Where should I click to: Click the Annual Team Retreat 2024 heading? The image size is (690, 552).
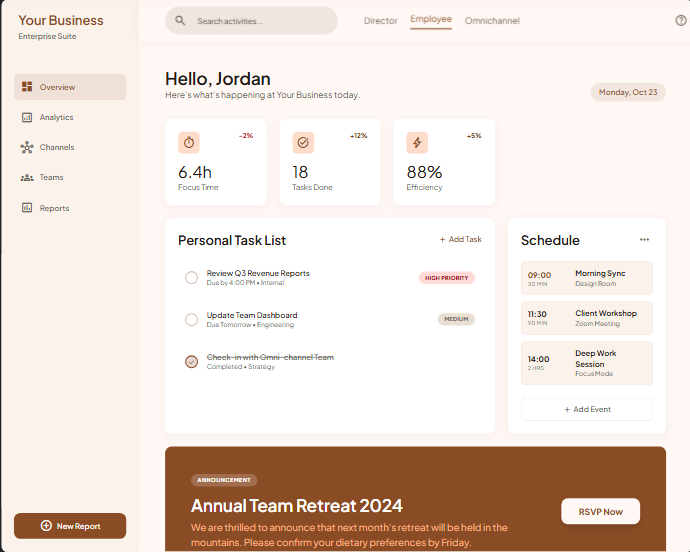pyautogui.click(x=297, y=506)
